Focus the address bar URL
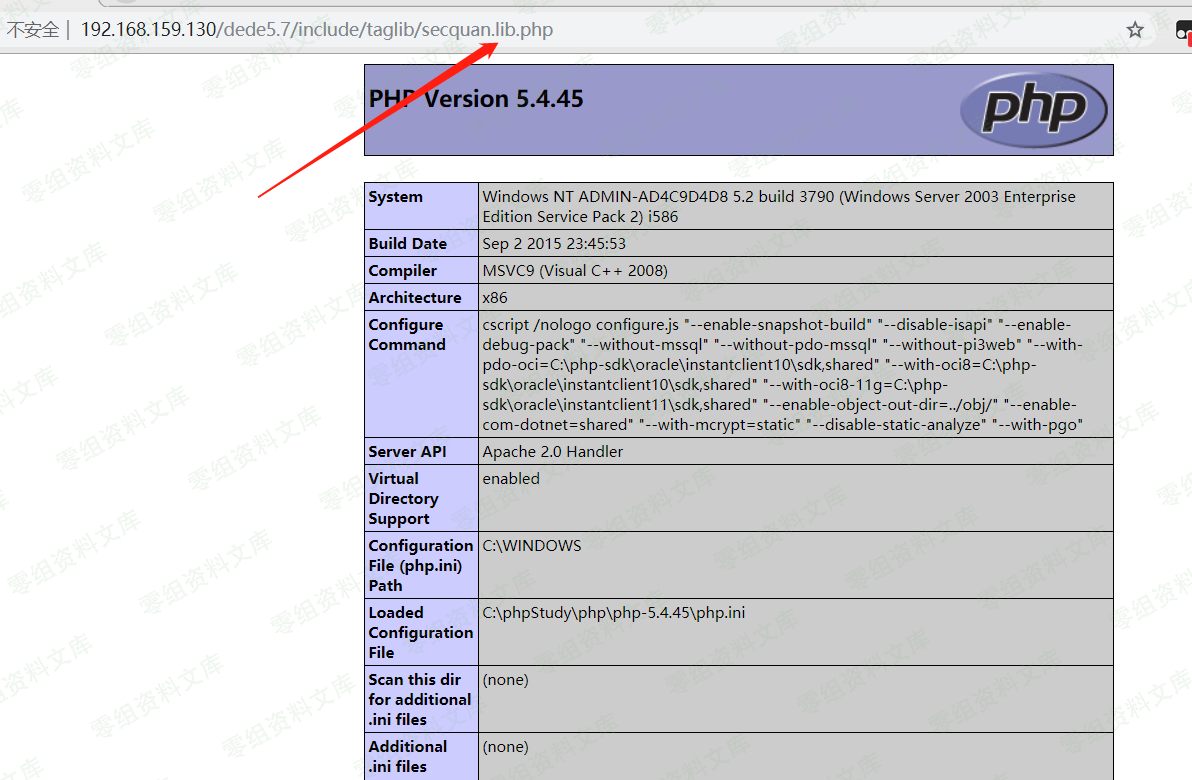1192x780 pixels. point(316,30)
